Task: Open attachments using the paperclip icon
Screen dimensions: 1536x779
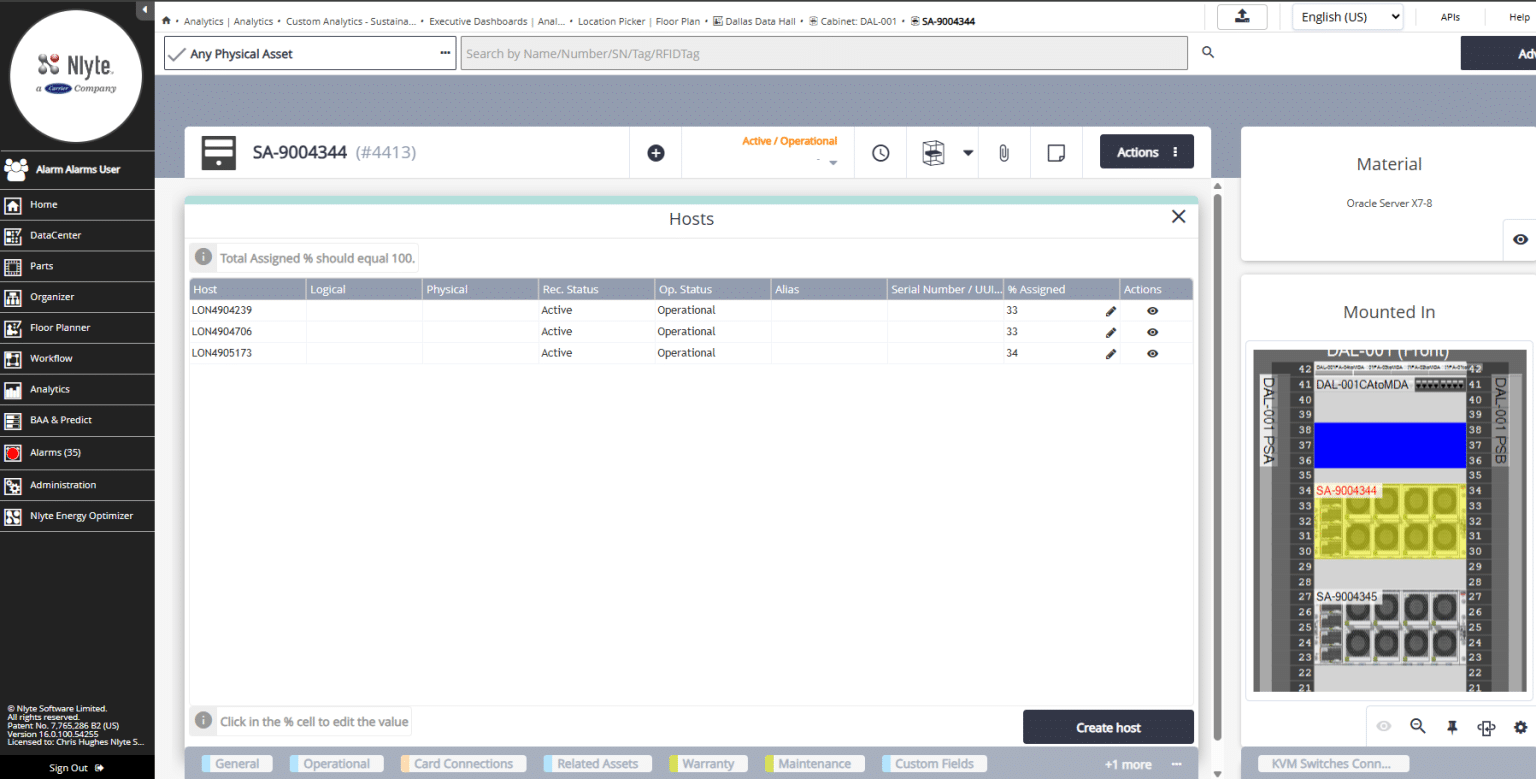Action: (x=1003, y=152)
